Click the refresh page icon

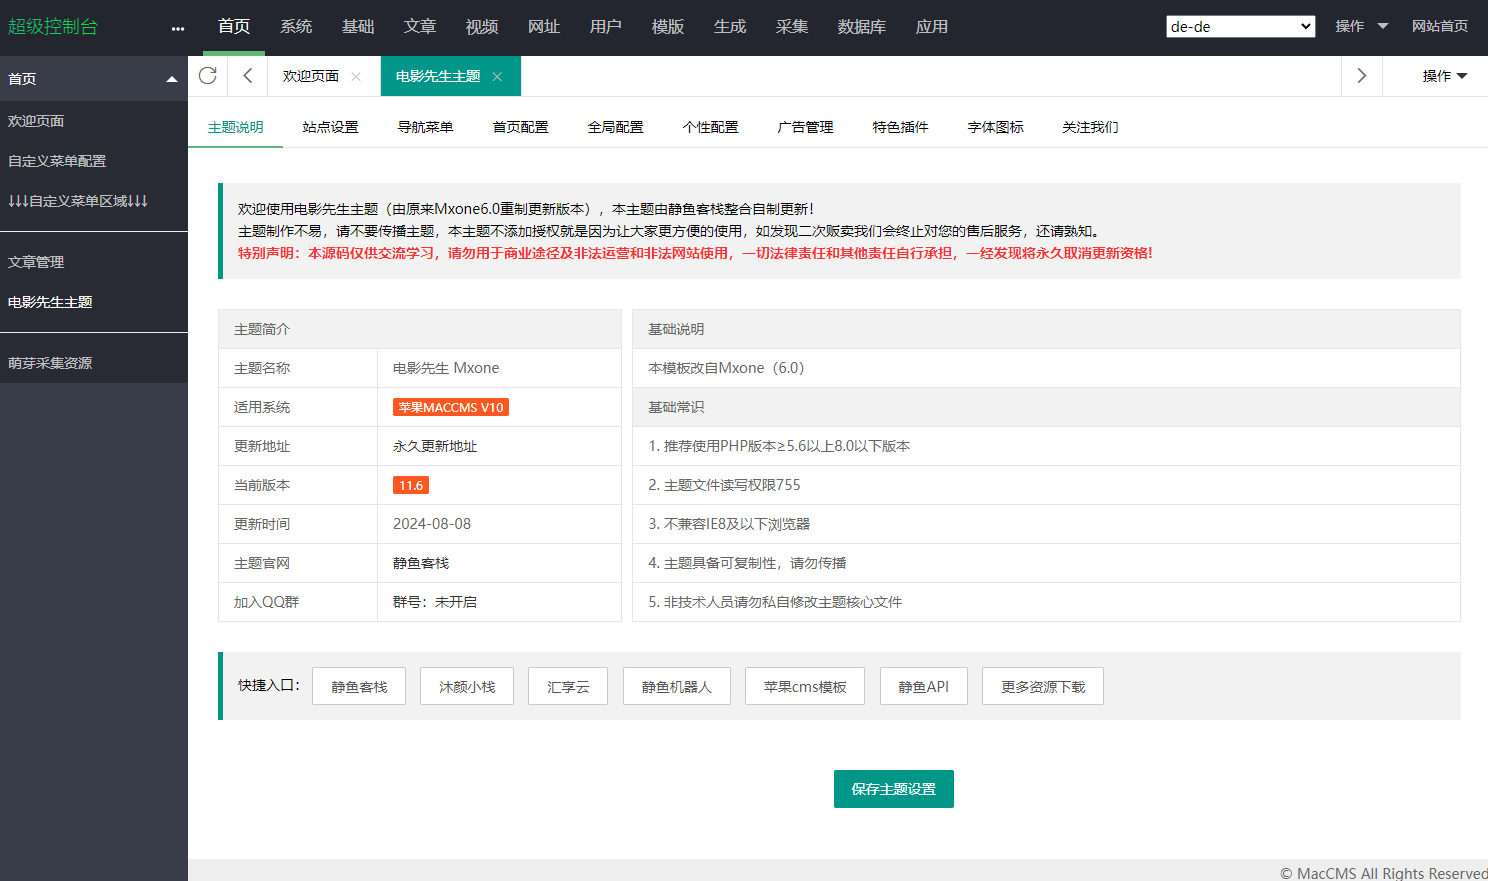click(x=208, y=76)
